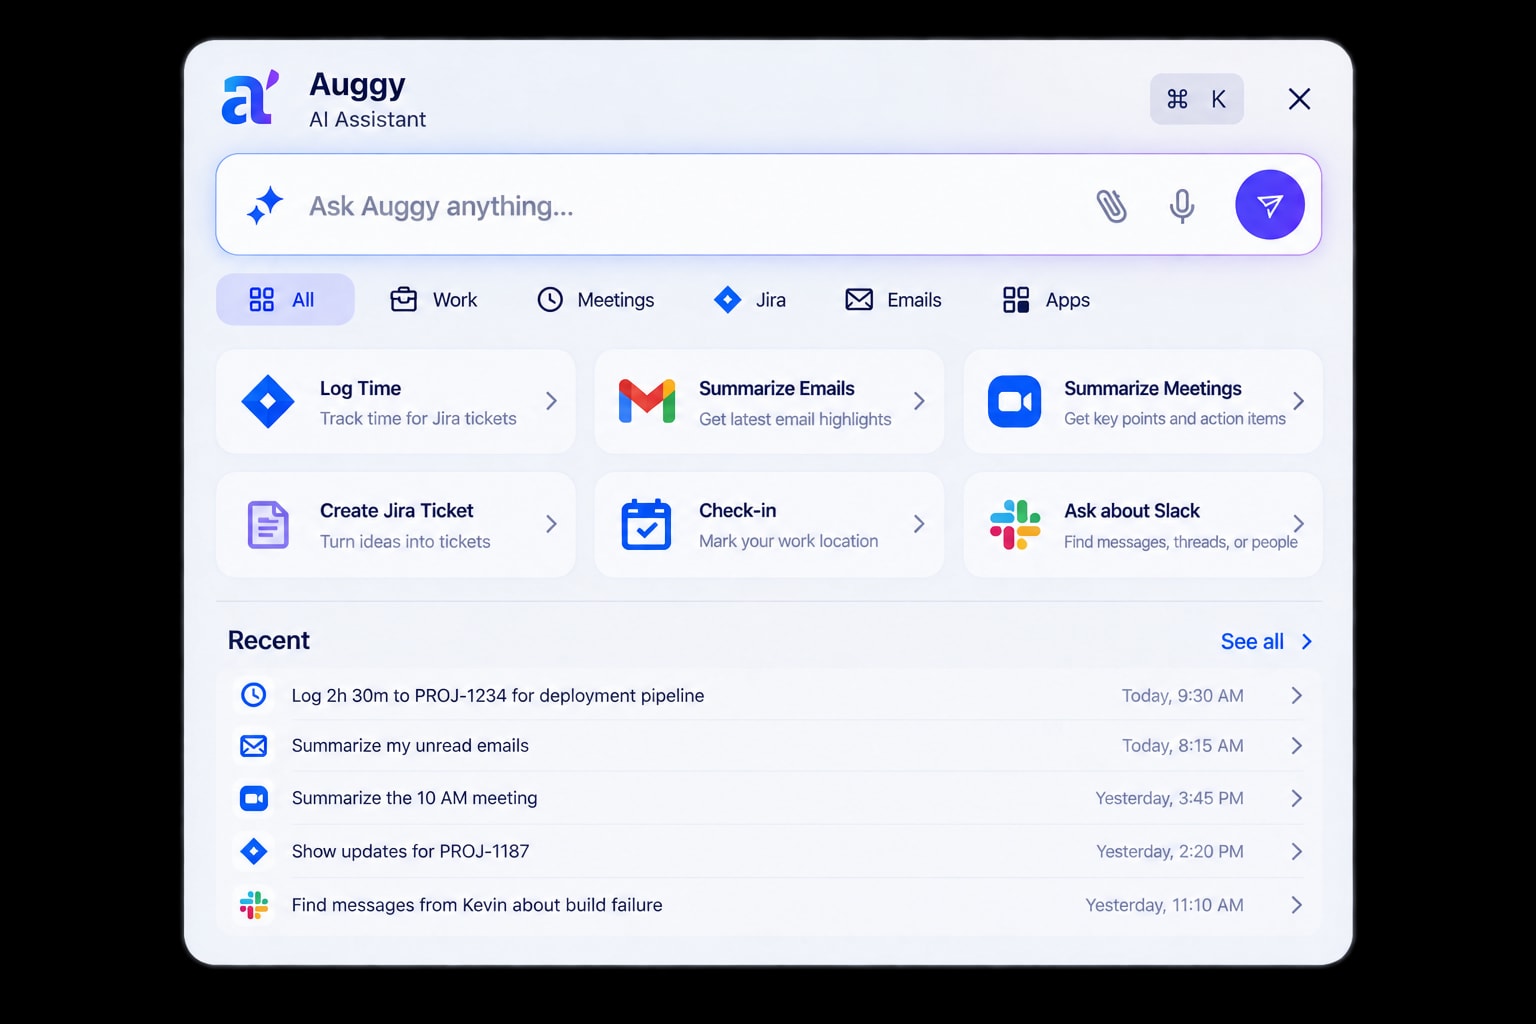The image size is (1536, 1024).
Task: Open recent item Summarize the 10 AM meeting
Action: pyautogui.click(x=768, y=798)
